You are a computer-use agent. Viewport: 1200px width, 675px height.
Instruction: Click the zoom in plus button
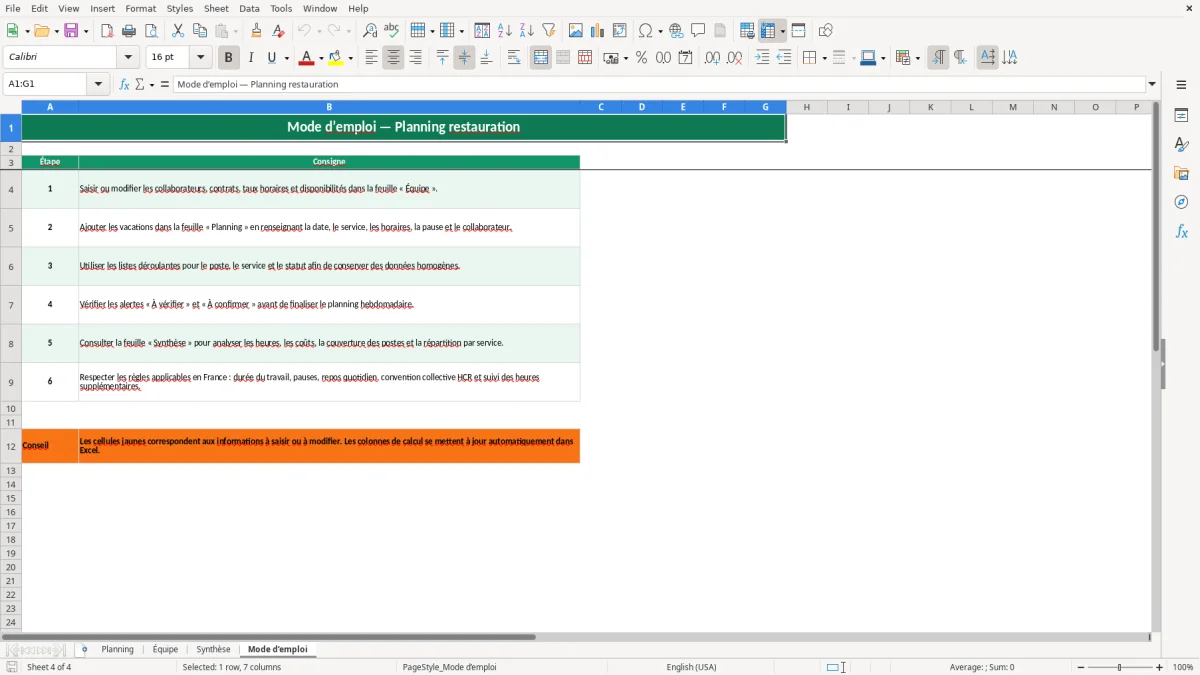click(x=1160, y=667)
